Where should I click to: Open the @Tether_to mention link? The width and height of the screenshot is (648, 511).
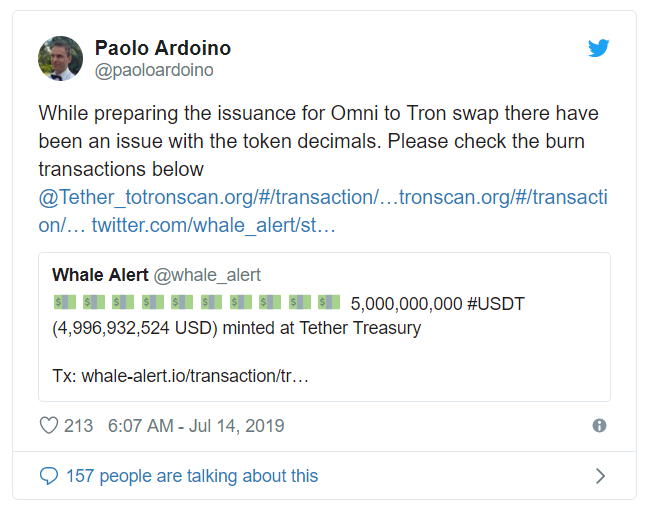pos(82,197)
